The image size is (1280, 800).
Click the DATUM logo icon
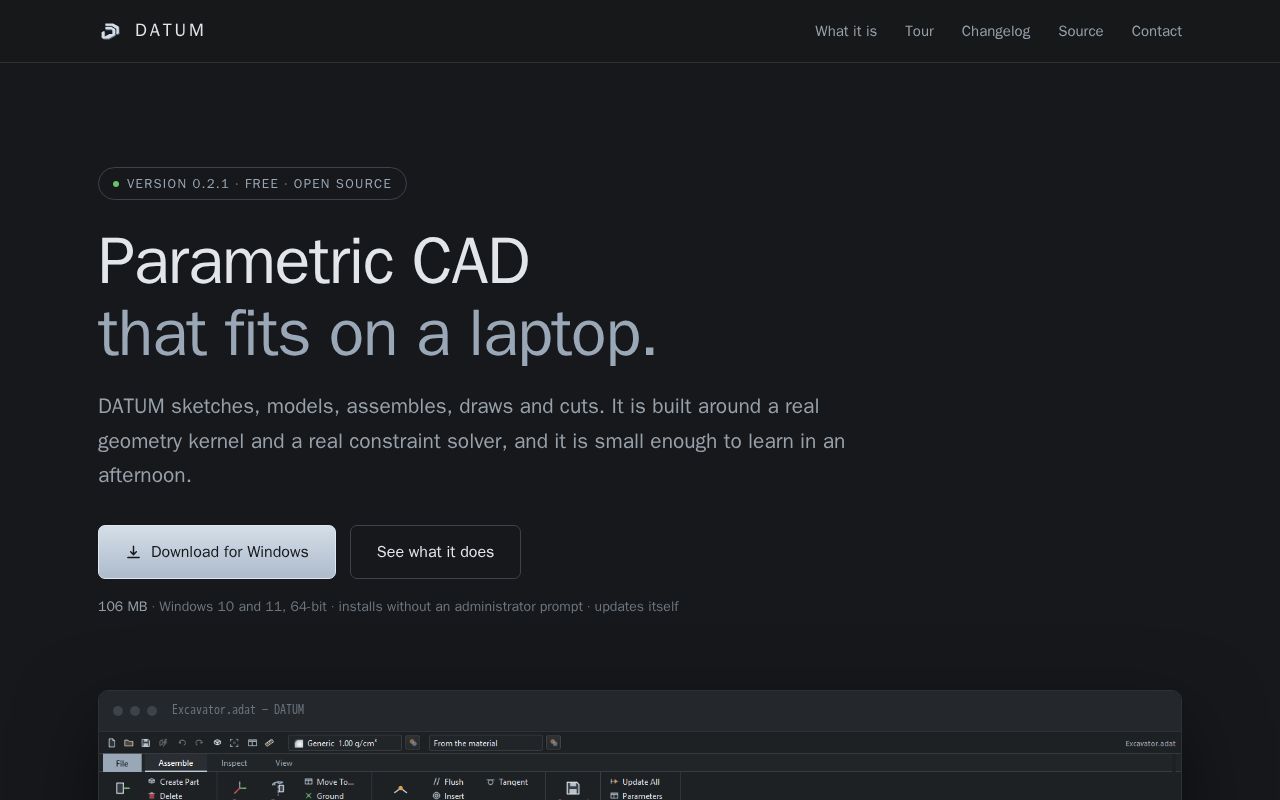pyautogui.click(x=110, y=31)
